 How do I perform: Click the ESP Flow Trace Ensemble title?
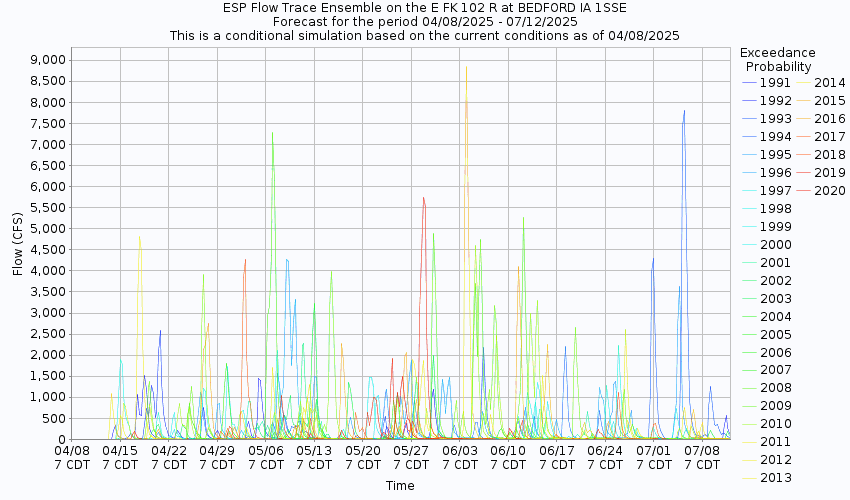(x=425, y=8)
